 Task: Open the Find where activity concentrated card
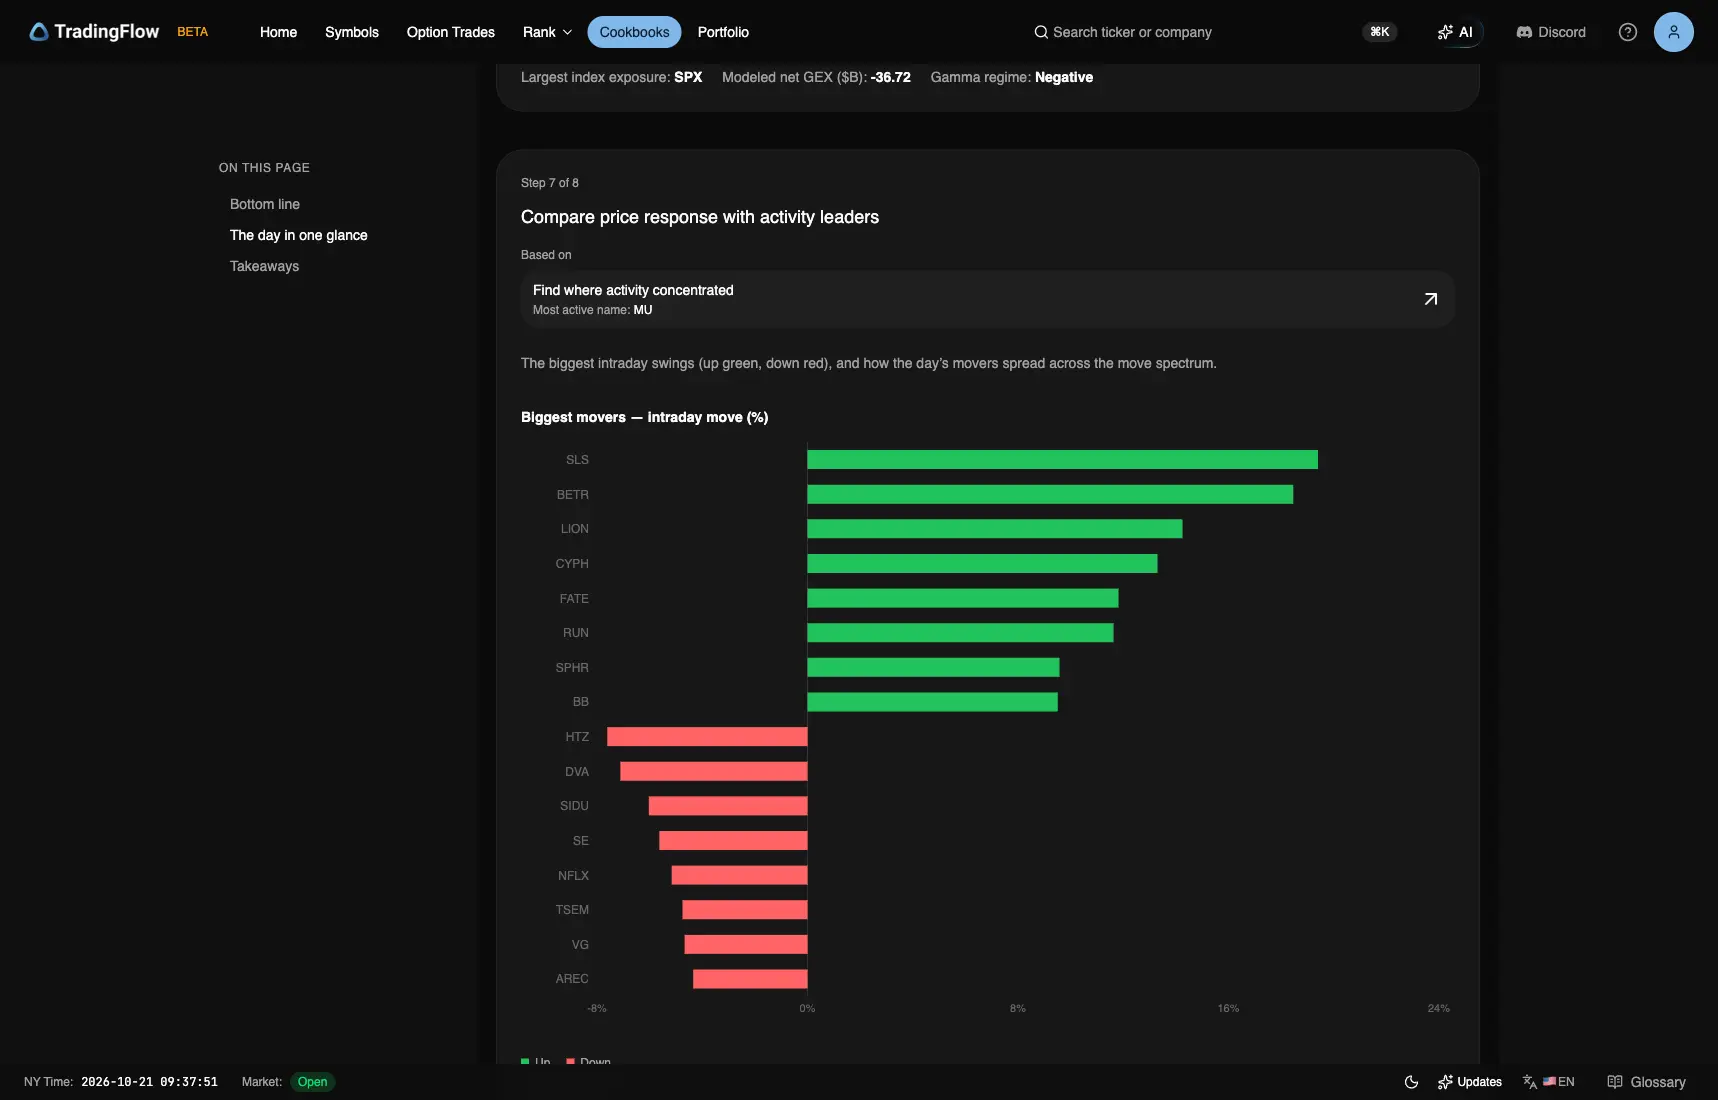pos(987,299)
